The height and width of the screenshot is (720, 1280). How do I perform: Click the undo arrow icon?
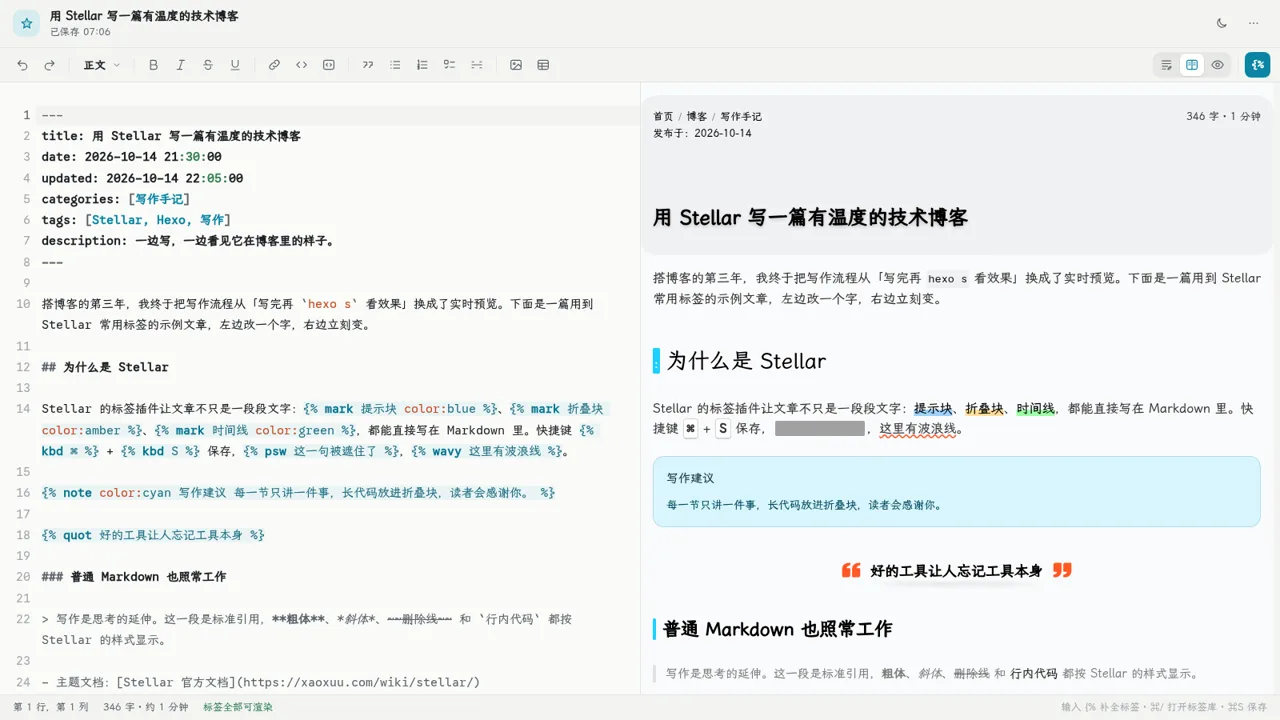pyautogui.click(x=23, y=65)
